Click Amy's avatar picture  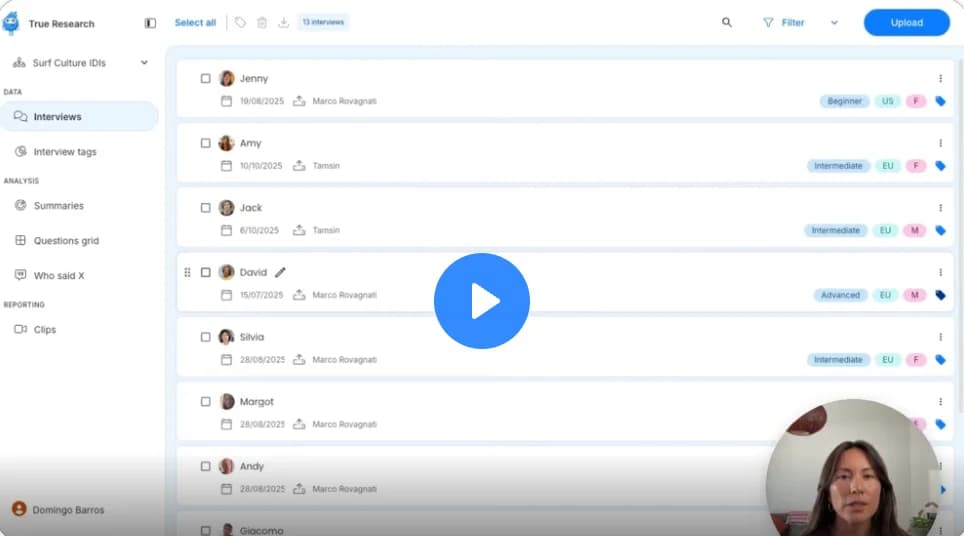tap(227, 143)
